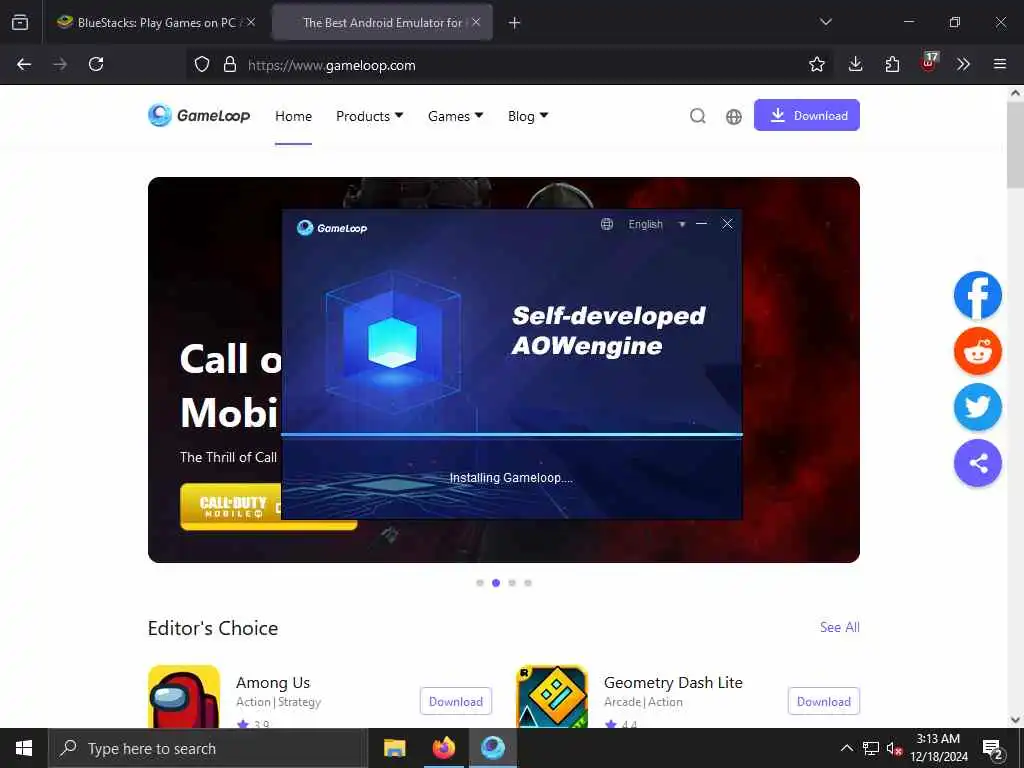
Task: Click the network tray icon
Action: click(x=871, y=748)
